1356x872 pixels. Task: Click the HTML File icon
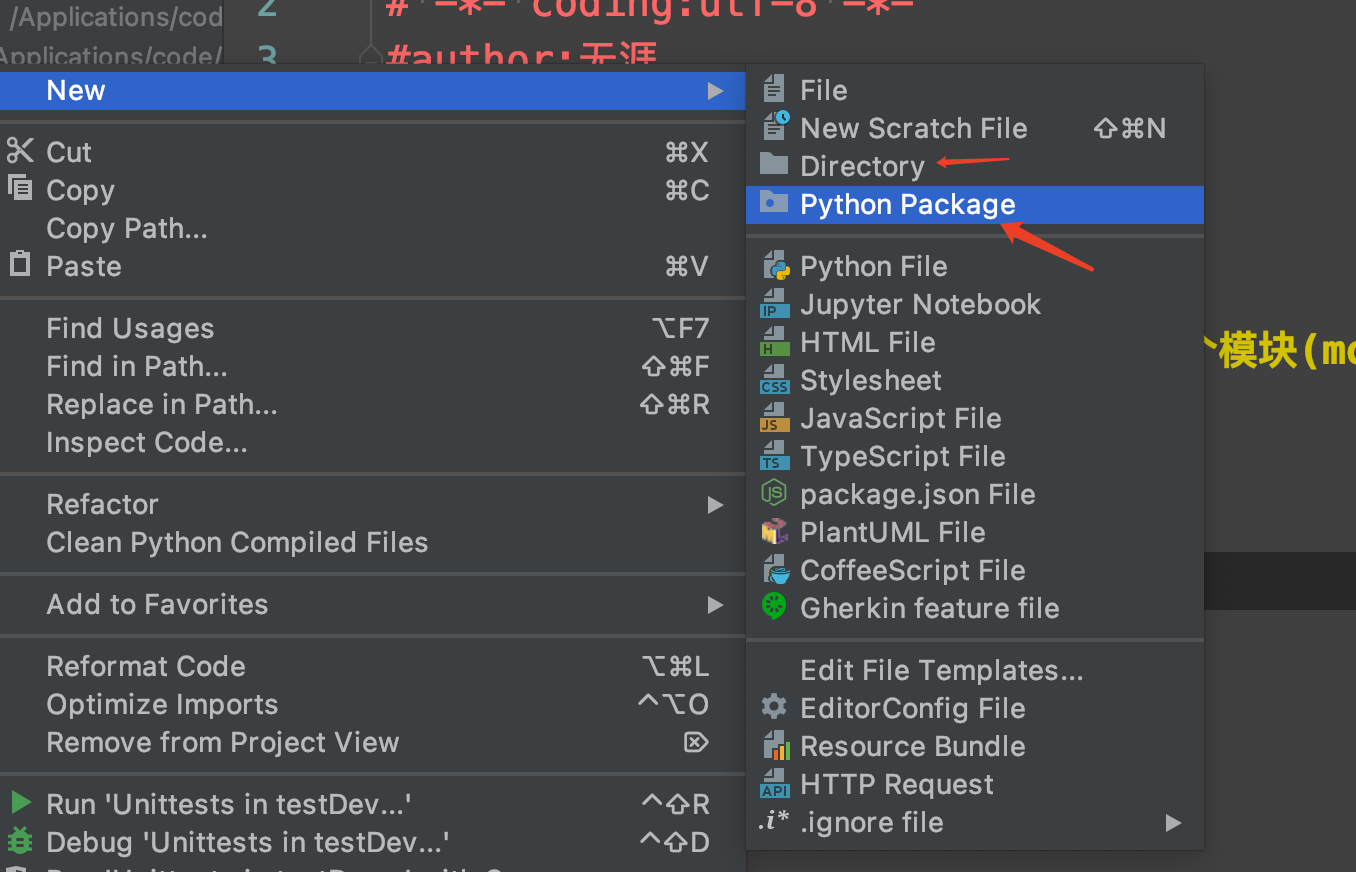pyautogui.click(x=775, y=343)
